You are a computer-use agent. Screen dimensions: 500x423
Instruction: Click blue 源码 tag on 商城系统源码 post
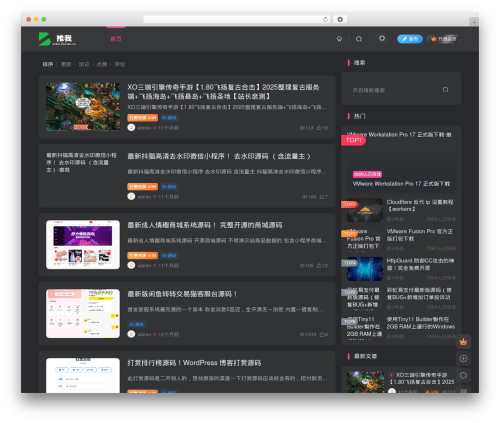click(169, 256)
